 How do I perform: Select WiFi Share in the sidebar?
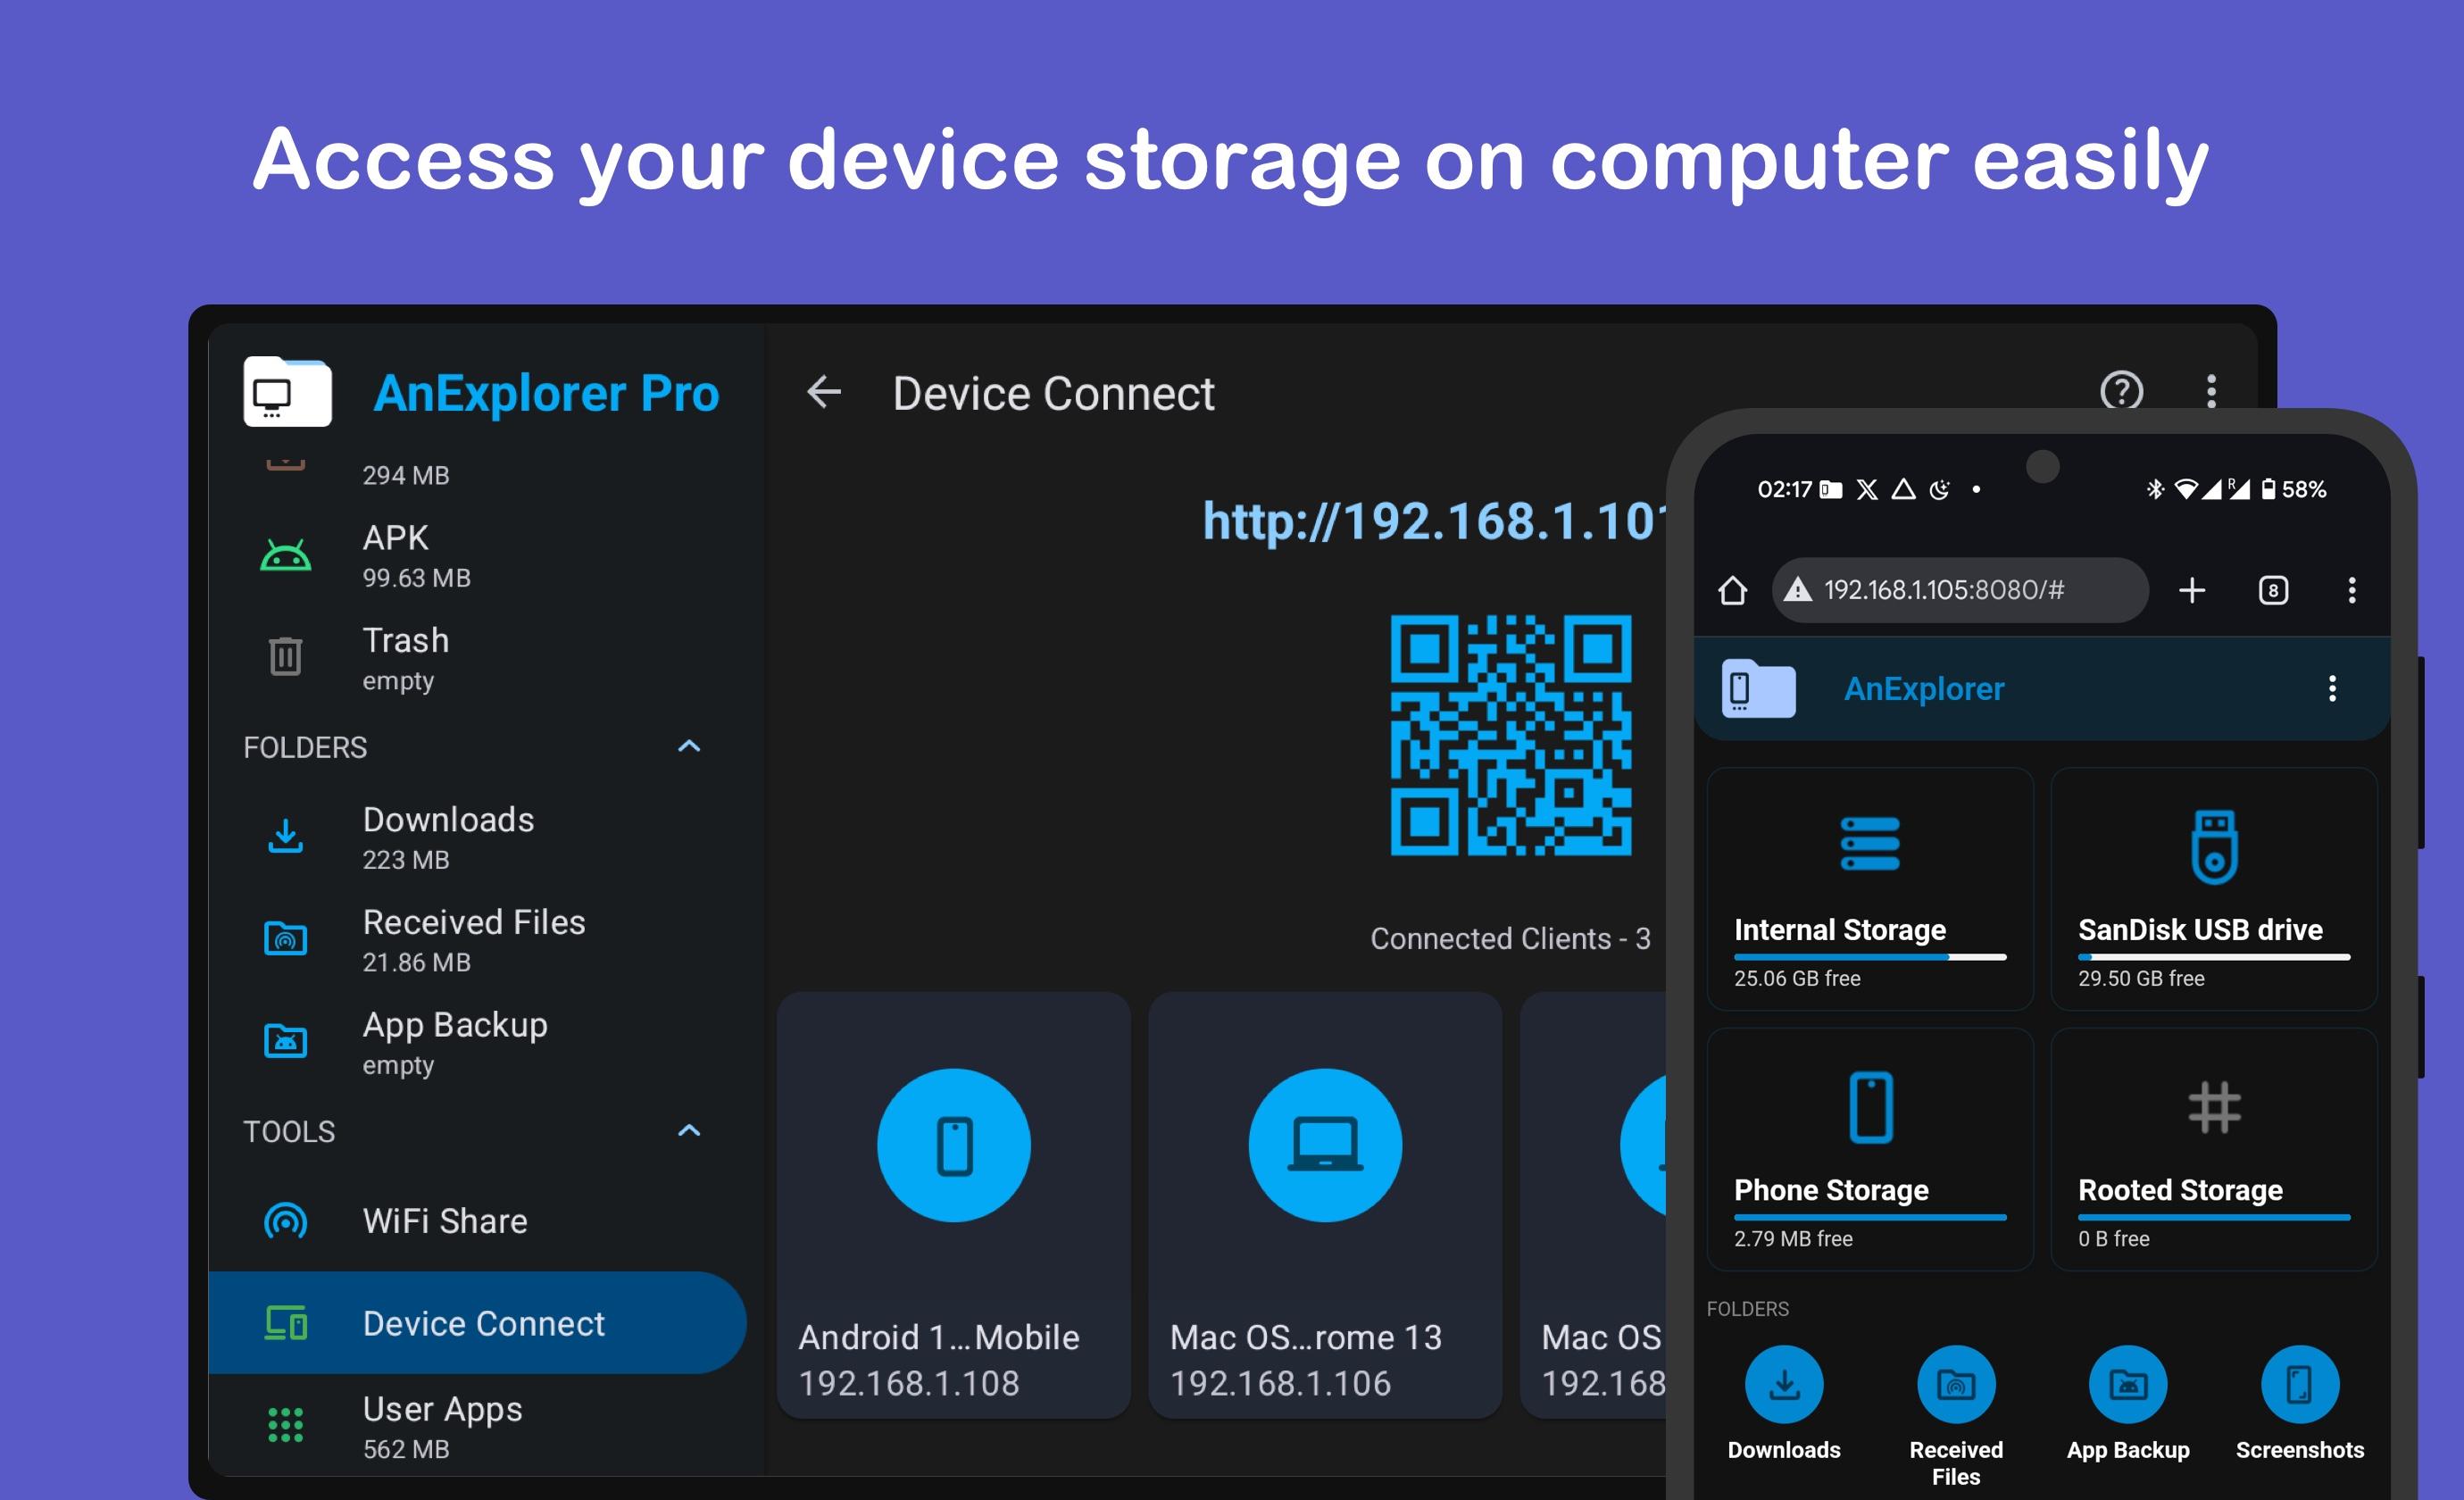click(x=444, y=1221)
